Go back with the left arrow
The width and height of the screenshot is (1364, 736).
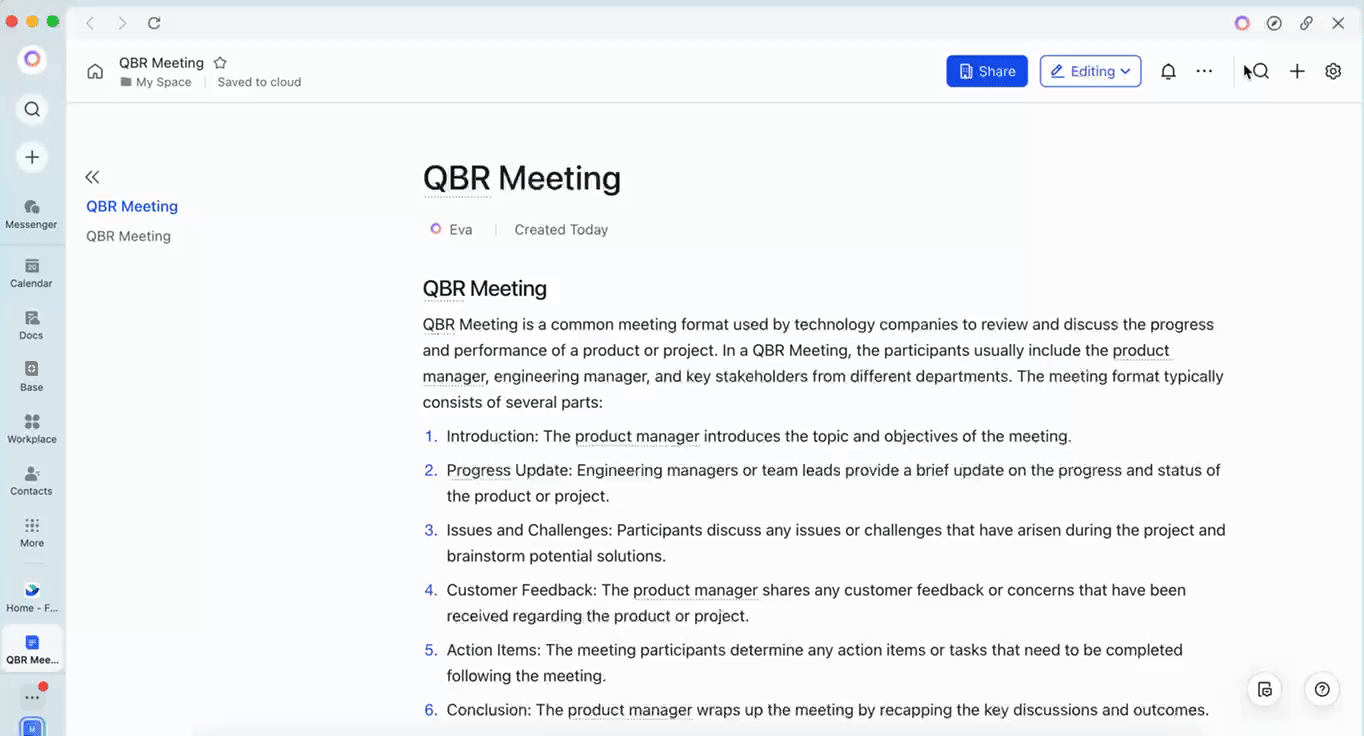[x=90, y=23]
